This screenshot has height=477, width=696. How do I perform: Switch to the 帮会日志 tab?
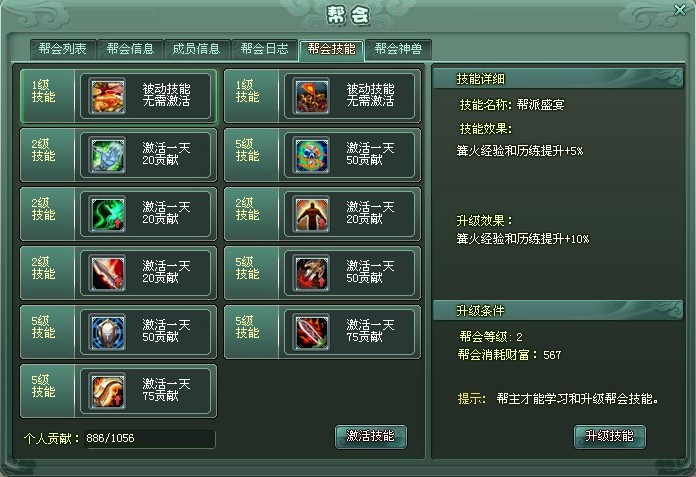coord(265,49)
